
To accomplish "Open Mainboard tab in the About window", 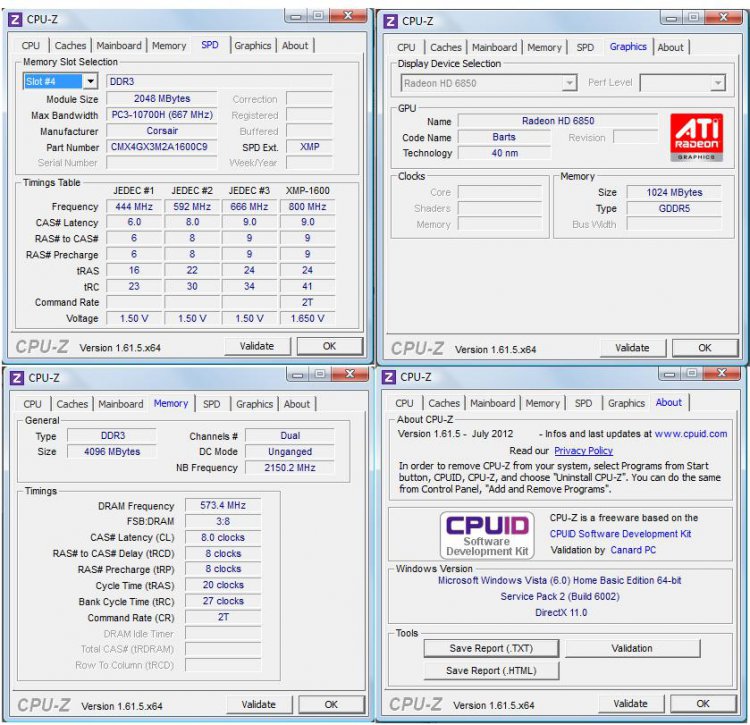I will [493, 403].
